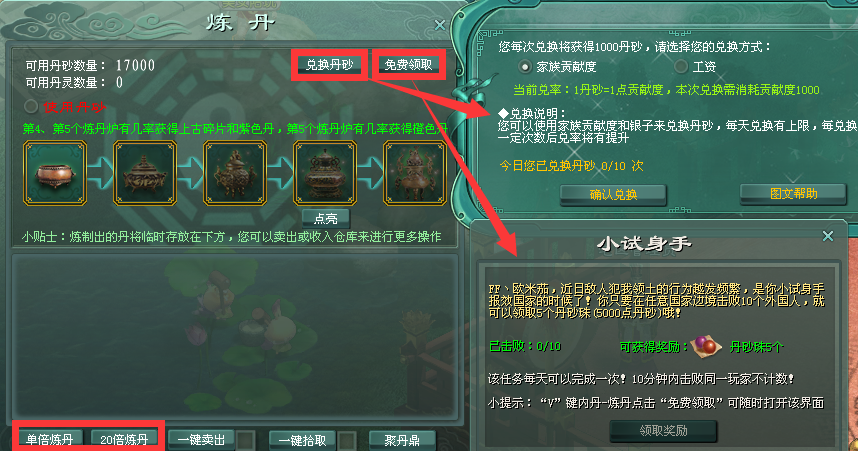Tick the checkbox next to 一键拾取
Screen dimensions: 858x451
click(347, 440)
